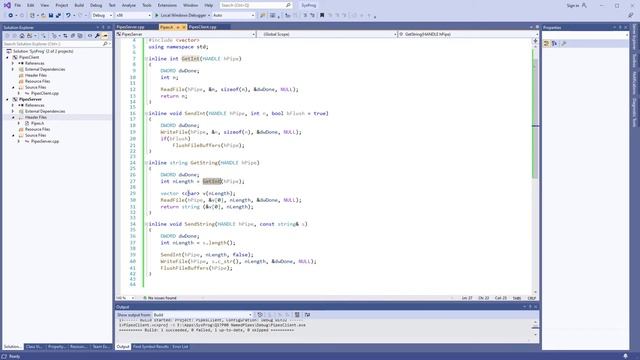Select PipeClient.cpp in Solution Explorer

point(44,93)
